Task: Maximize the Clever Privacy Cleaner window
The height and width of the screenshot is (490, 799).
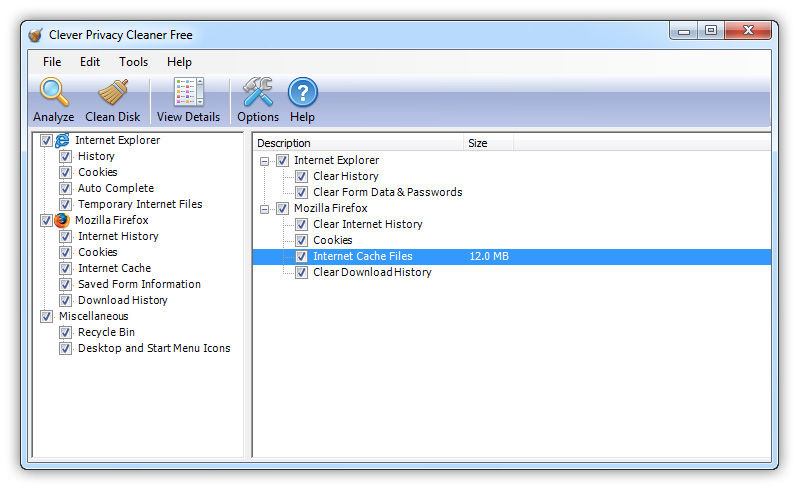Action: point(711,31)
